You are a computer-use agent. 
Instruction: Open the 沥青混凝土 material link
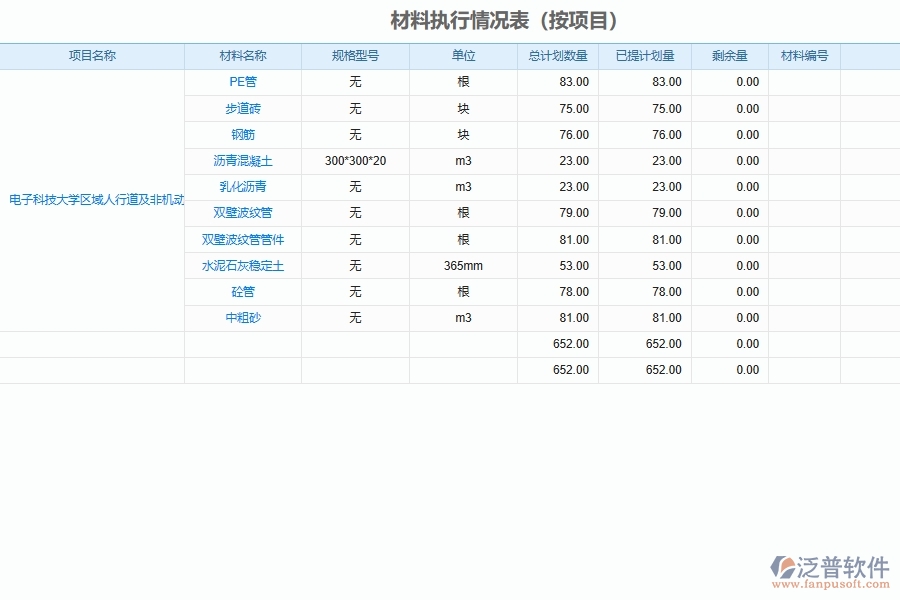[243, 160]
